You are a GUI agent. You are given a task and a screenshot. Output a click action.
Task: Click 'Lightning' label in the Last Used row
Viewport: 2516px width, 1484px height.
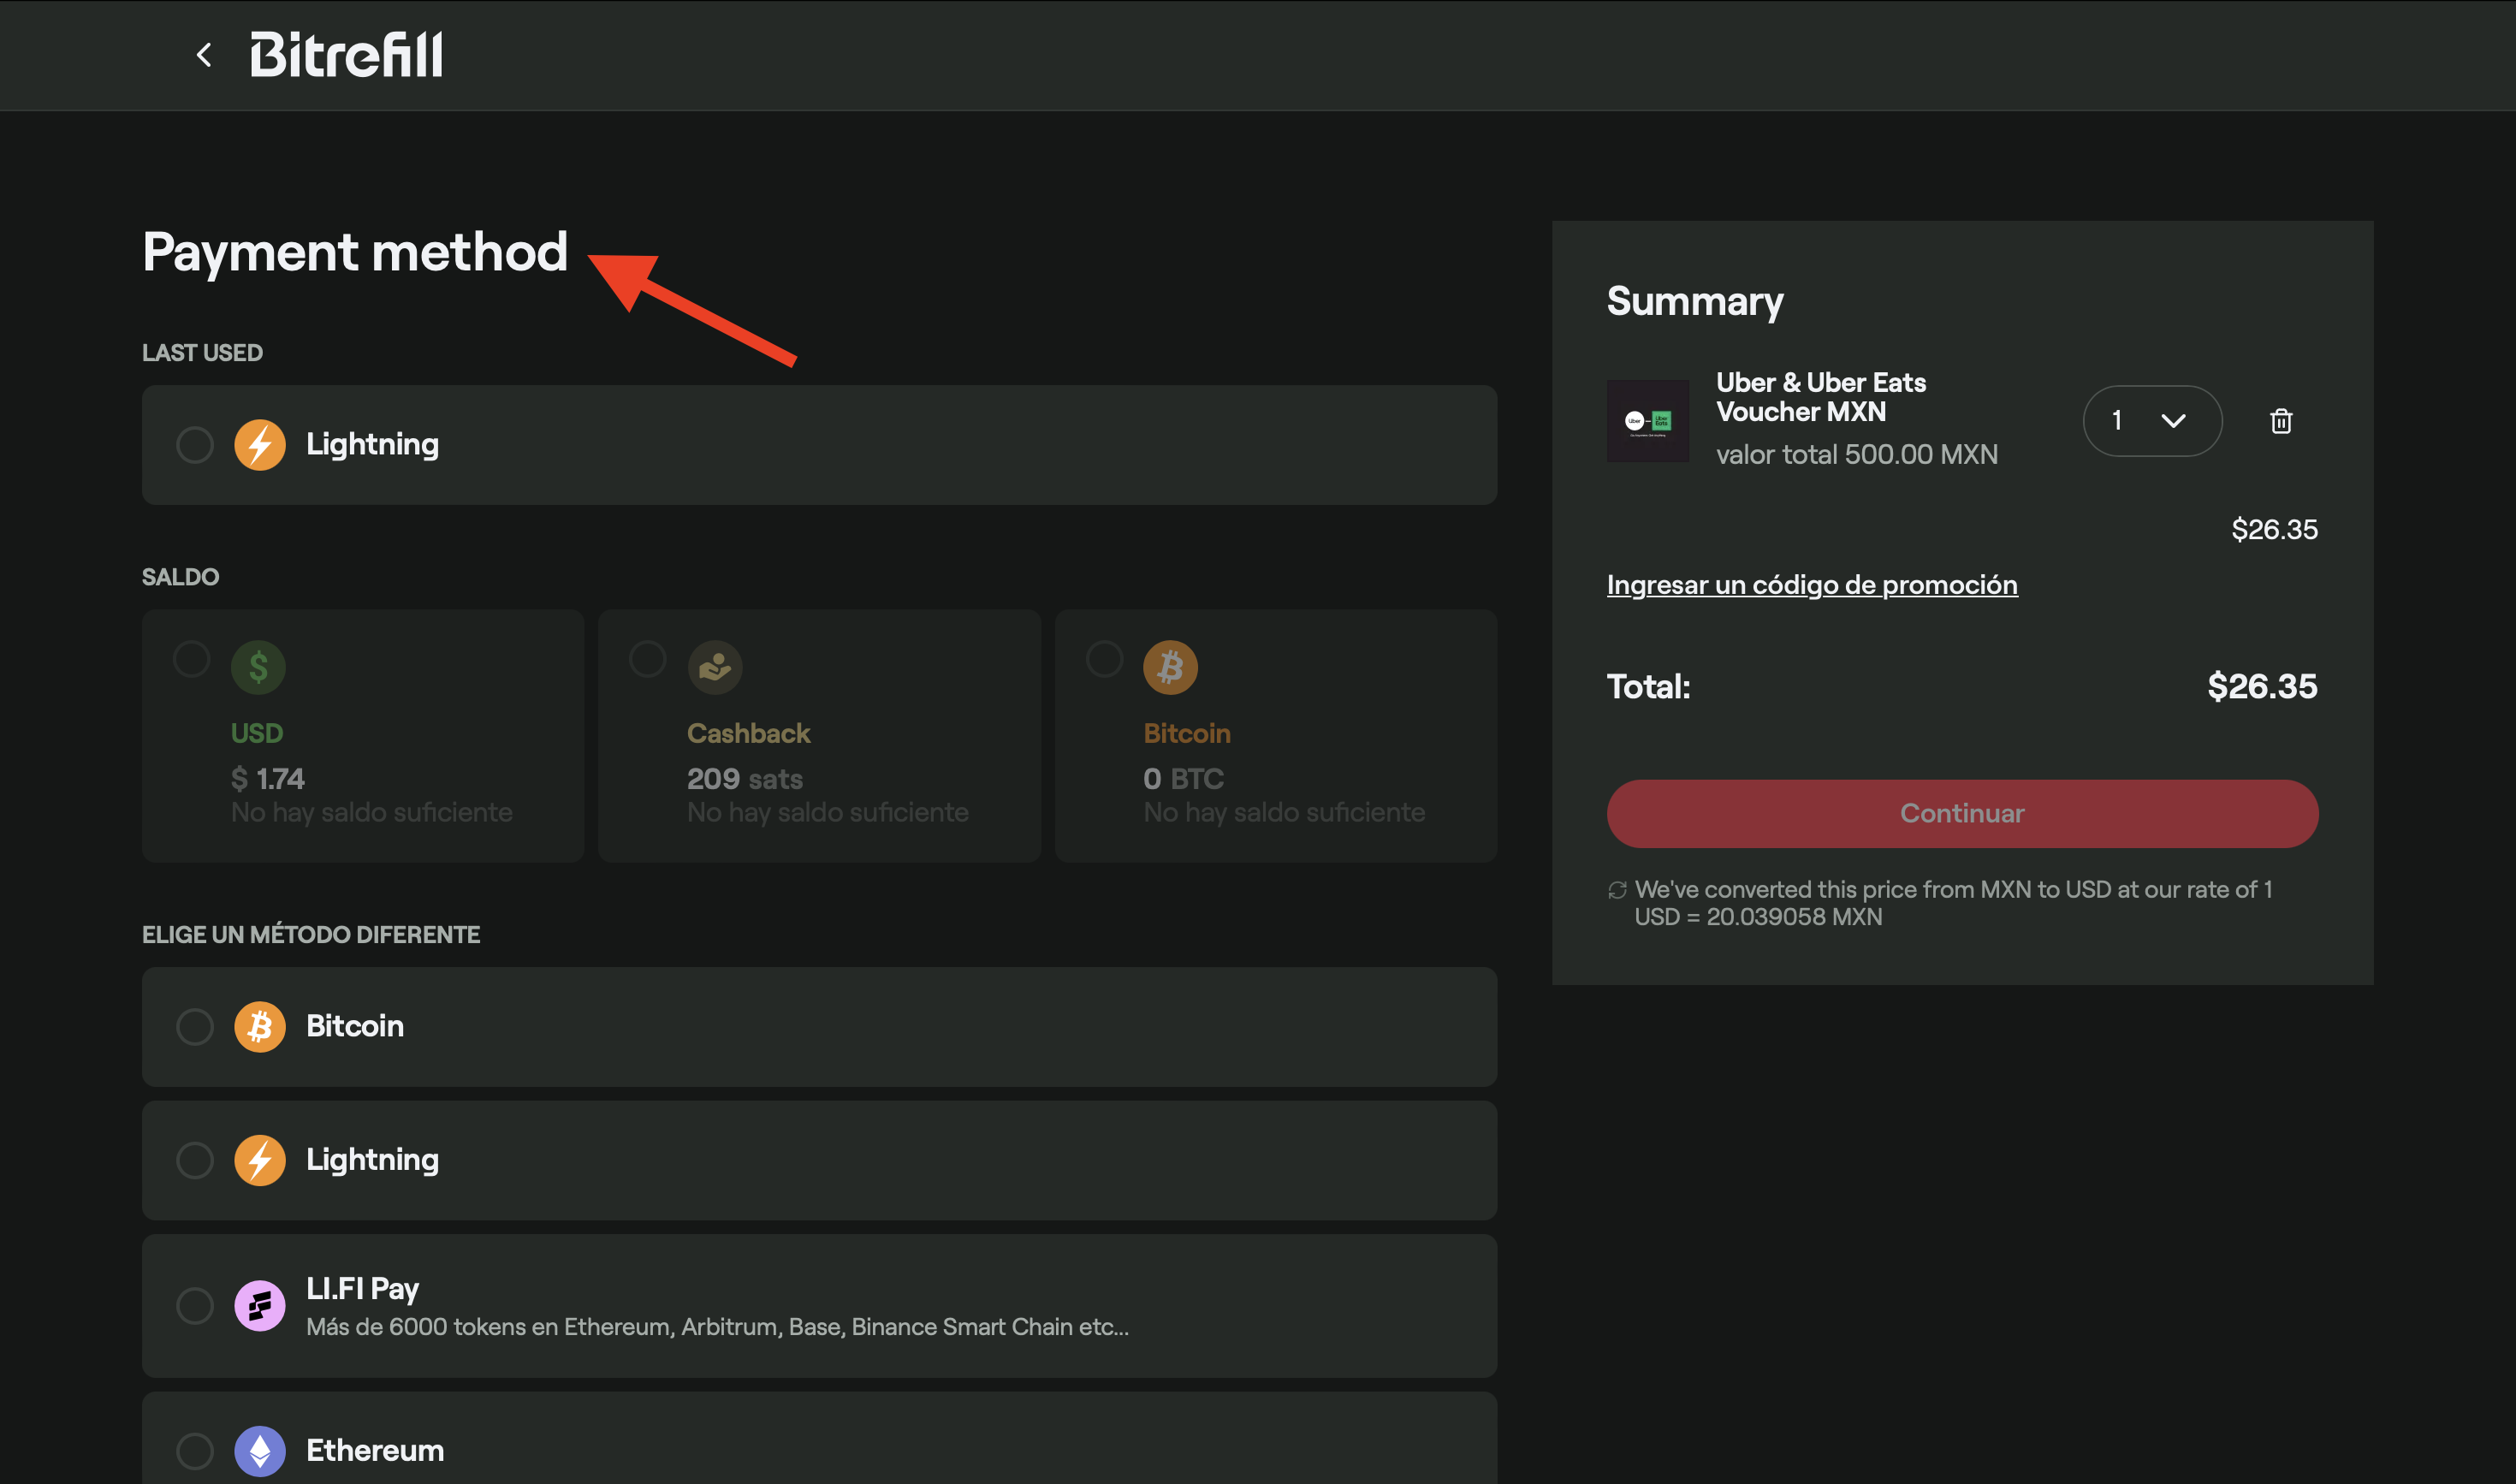coord(372,445)
